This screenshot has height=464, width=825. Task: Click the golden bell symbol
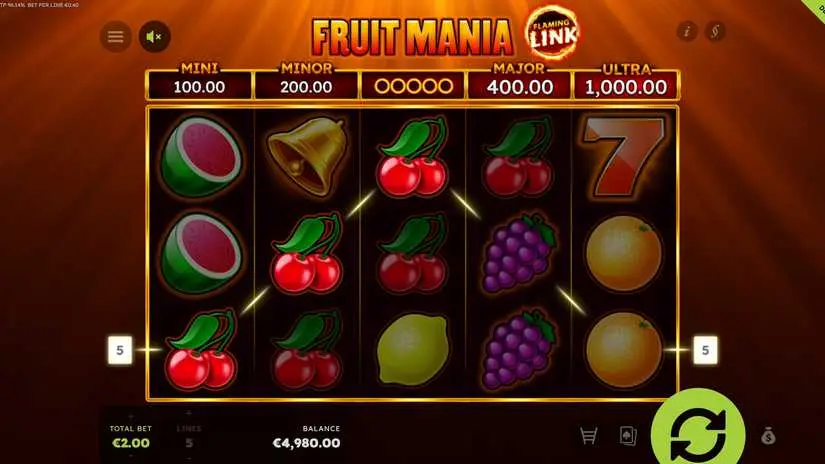point(308,156)
